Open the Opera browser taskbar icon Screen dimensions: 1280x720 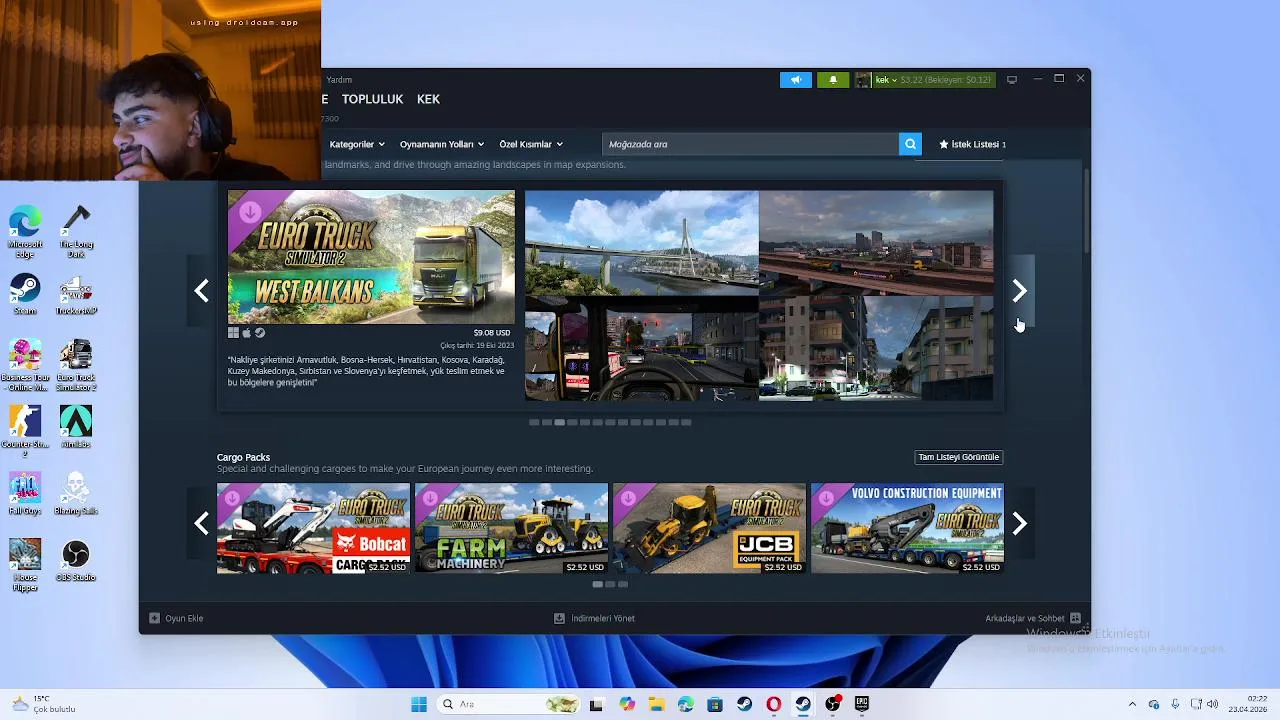pyautogui.click(x=774, y=704)
